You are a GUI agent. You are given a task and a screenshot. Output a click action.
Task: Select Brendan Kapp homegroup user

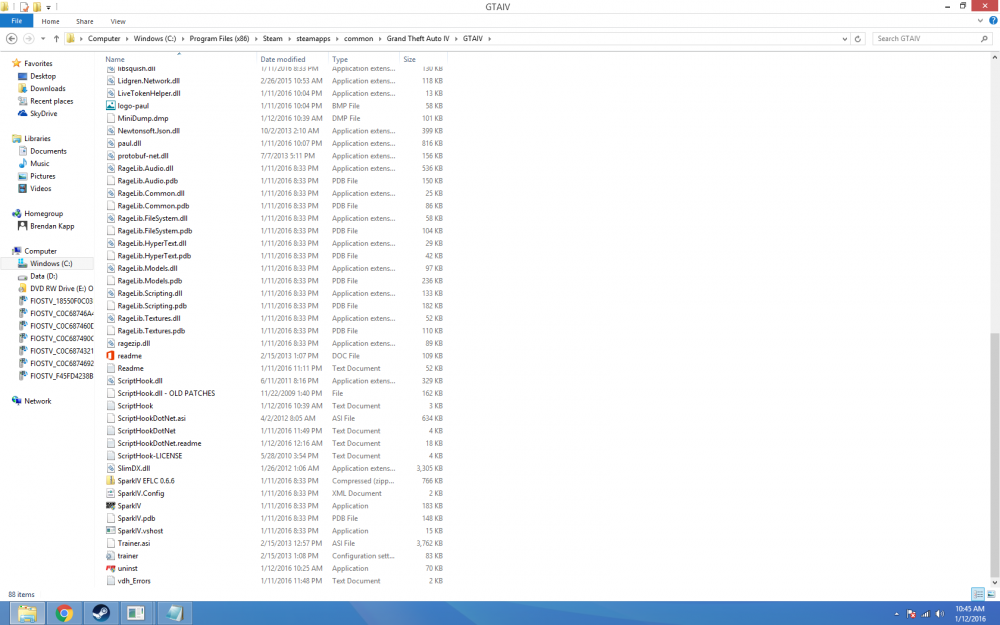[x=52, y=226]
